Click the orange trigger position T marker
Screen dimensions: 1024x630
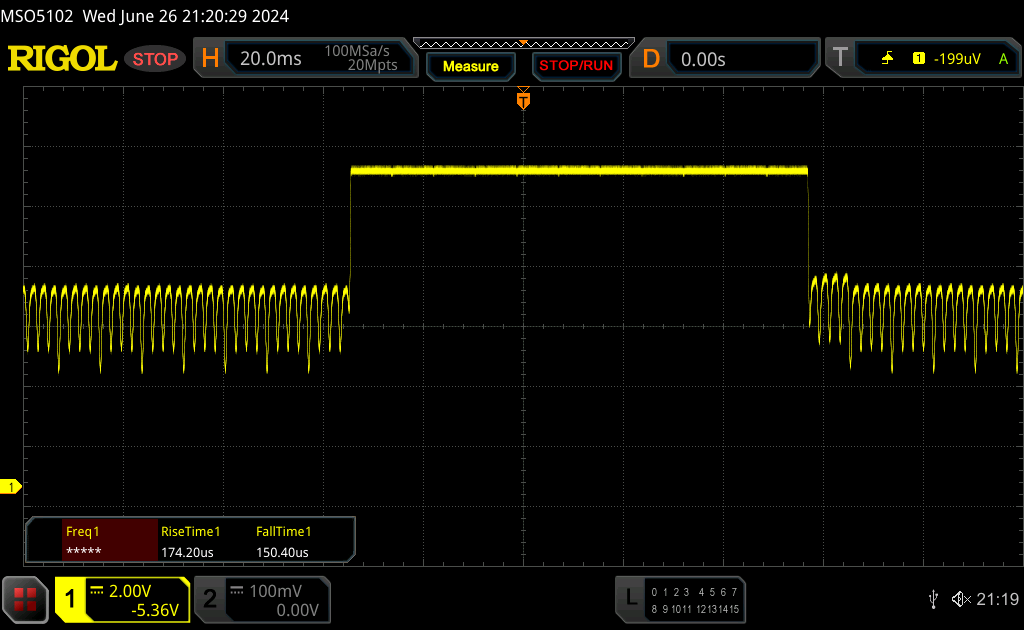pyautogui.click(x=523, y=99)
